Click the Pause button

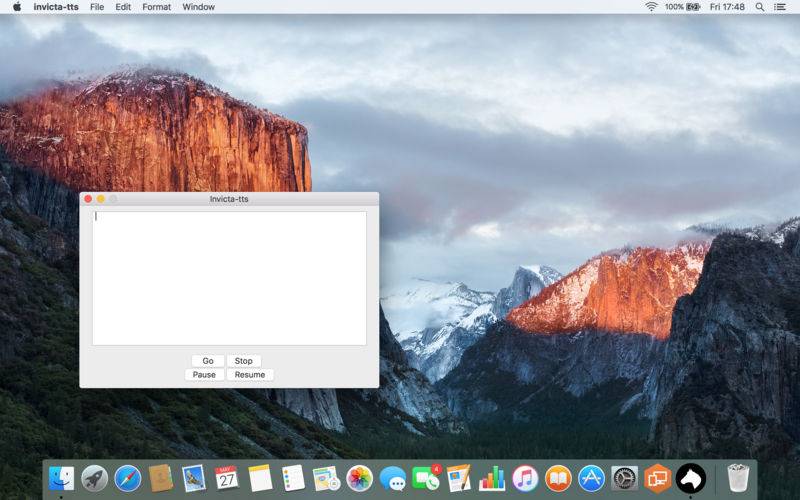[x=204, y=374]
